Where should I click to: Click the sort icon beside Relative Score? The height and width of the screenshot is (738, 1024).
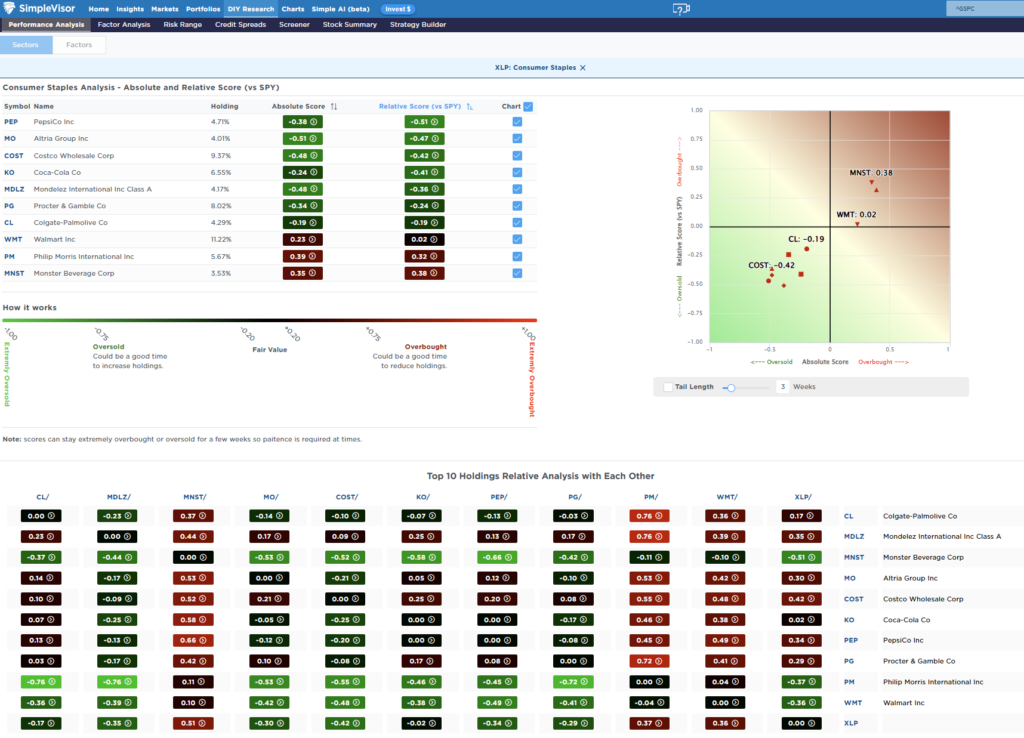[469, 107]
